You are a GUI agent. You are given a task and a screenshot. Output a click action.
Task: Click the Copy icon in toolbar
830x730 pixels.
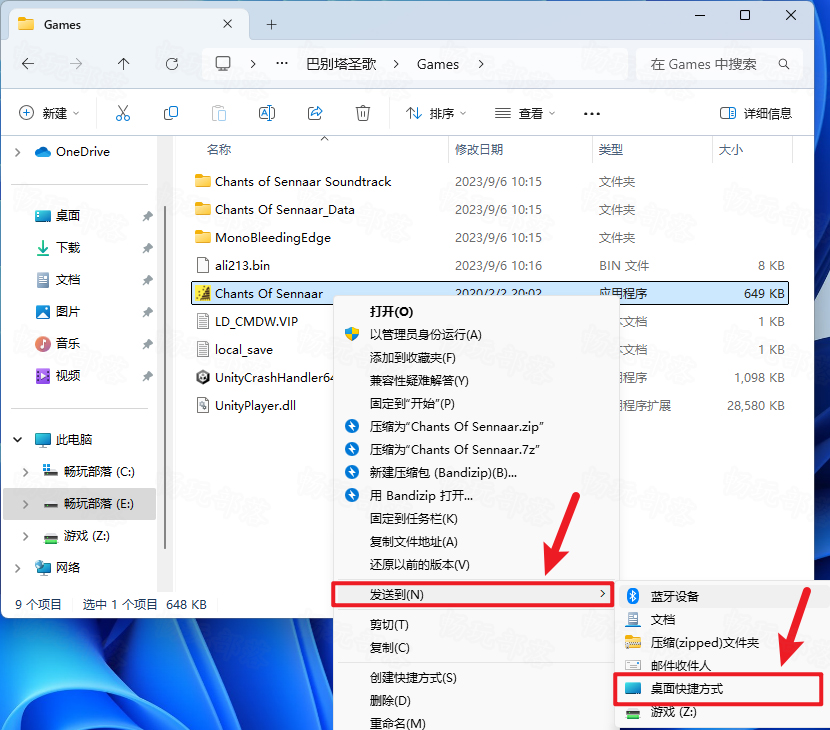171,113
